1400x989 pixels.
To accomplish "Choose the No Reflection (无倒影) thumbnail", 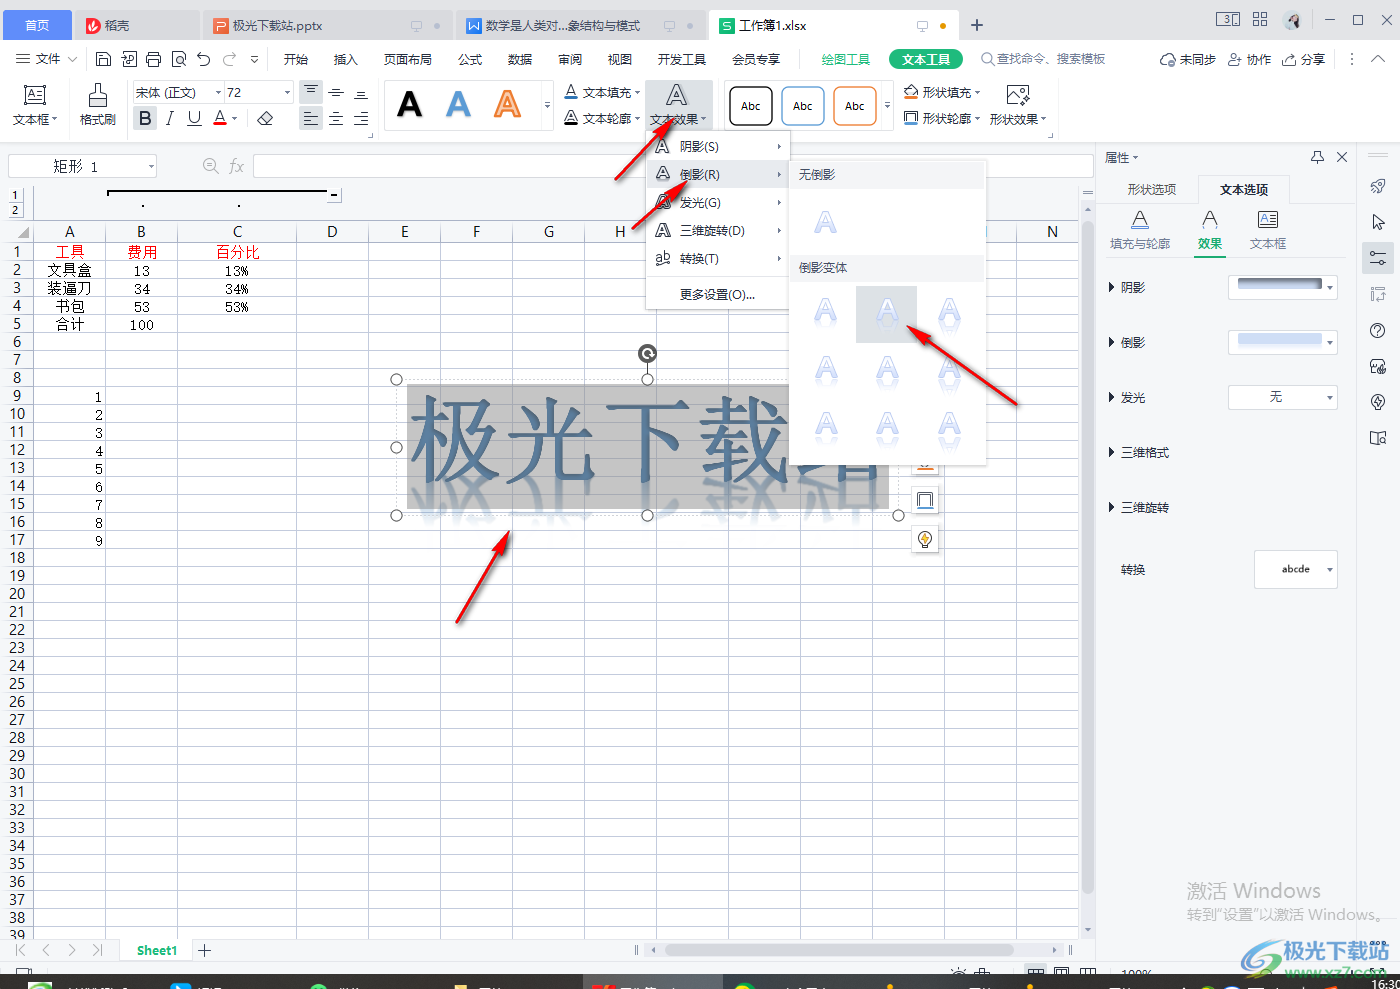I will coord(825,222).
